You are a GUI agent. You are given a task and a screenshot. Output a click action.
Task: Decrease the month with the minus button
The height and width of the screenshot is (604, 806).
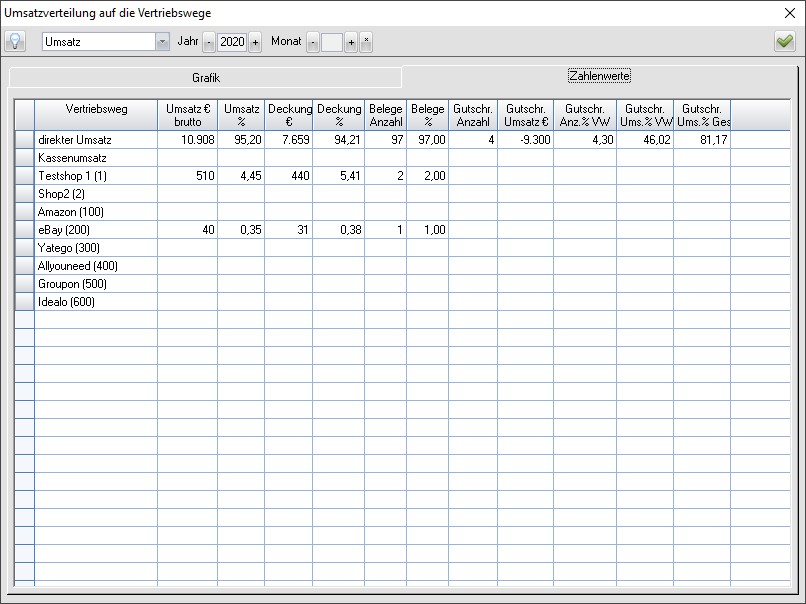tap(313, 42)
